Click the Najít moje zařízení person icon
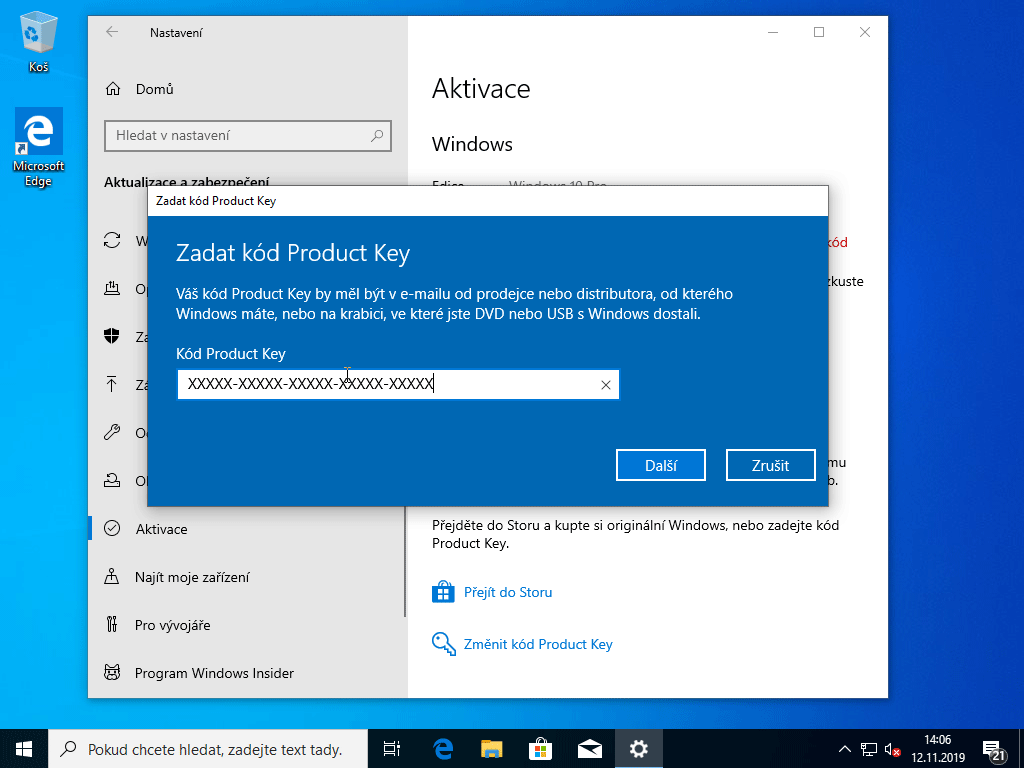 point(112,577)
